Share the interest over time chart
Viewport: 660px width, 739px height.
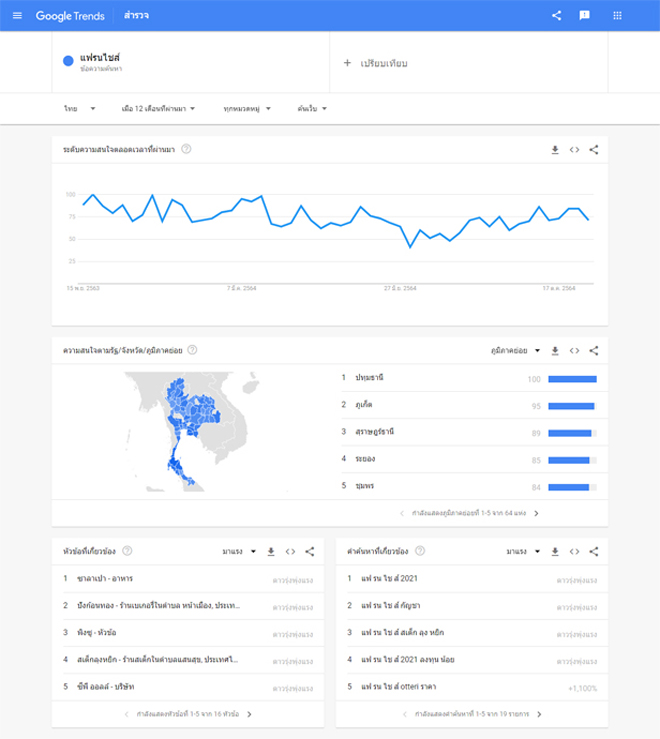pyautogui.click(x=594, y=150)
